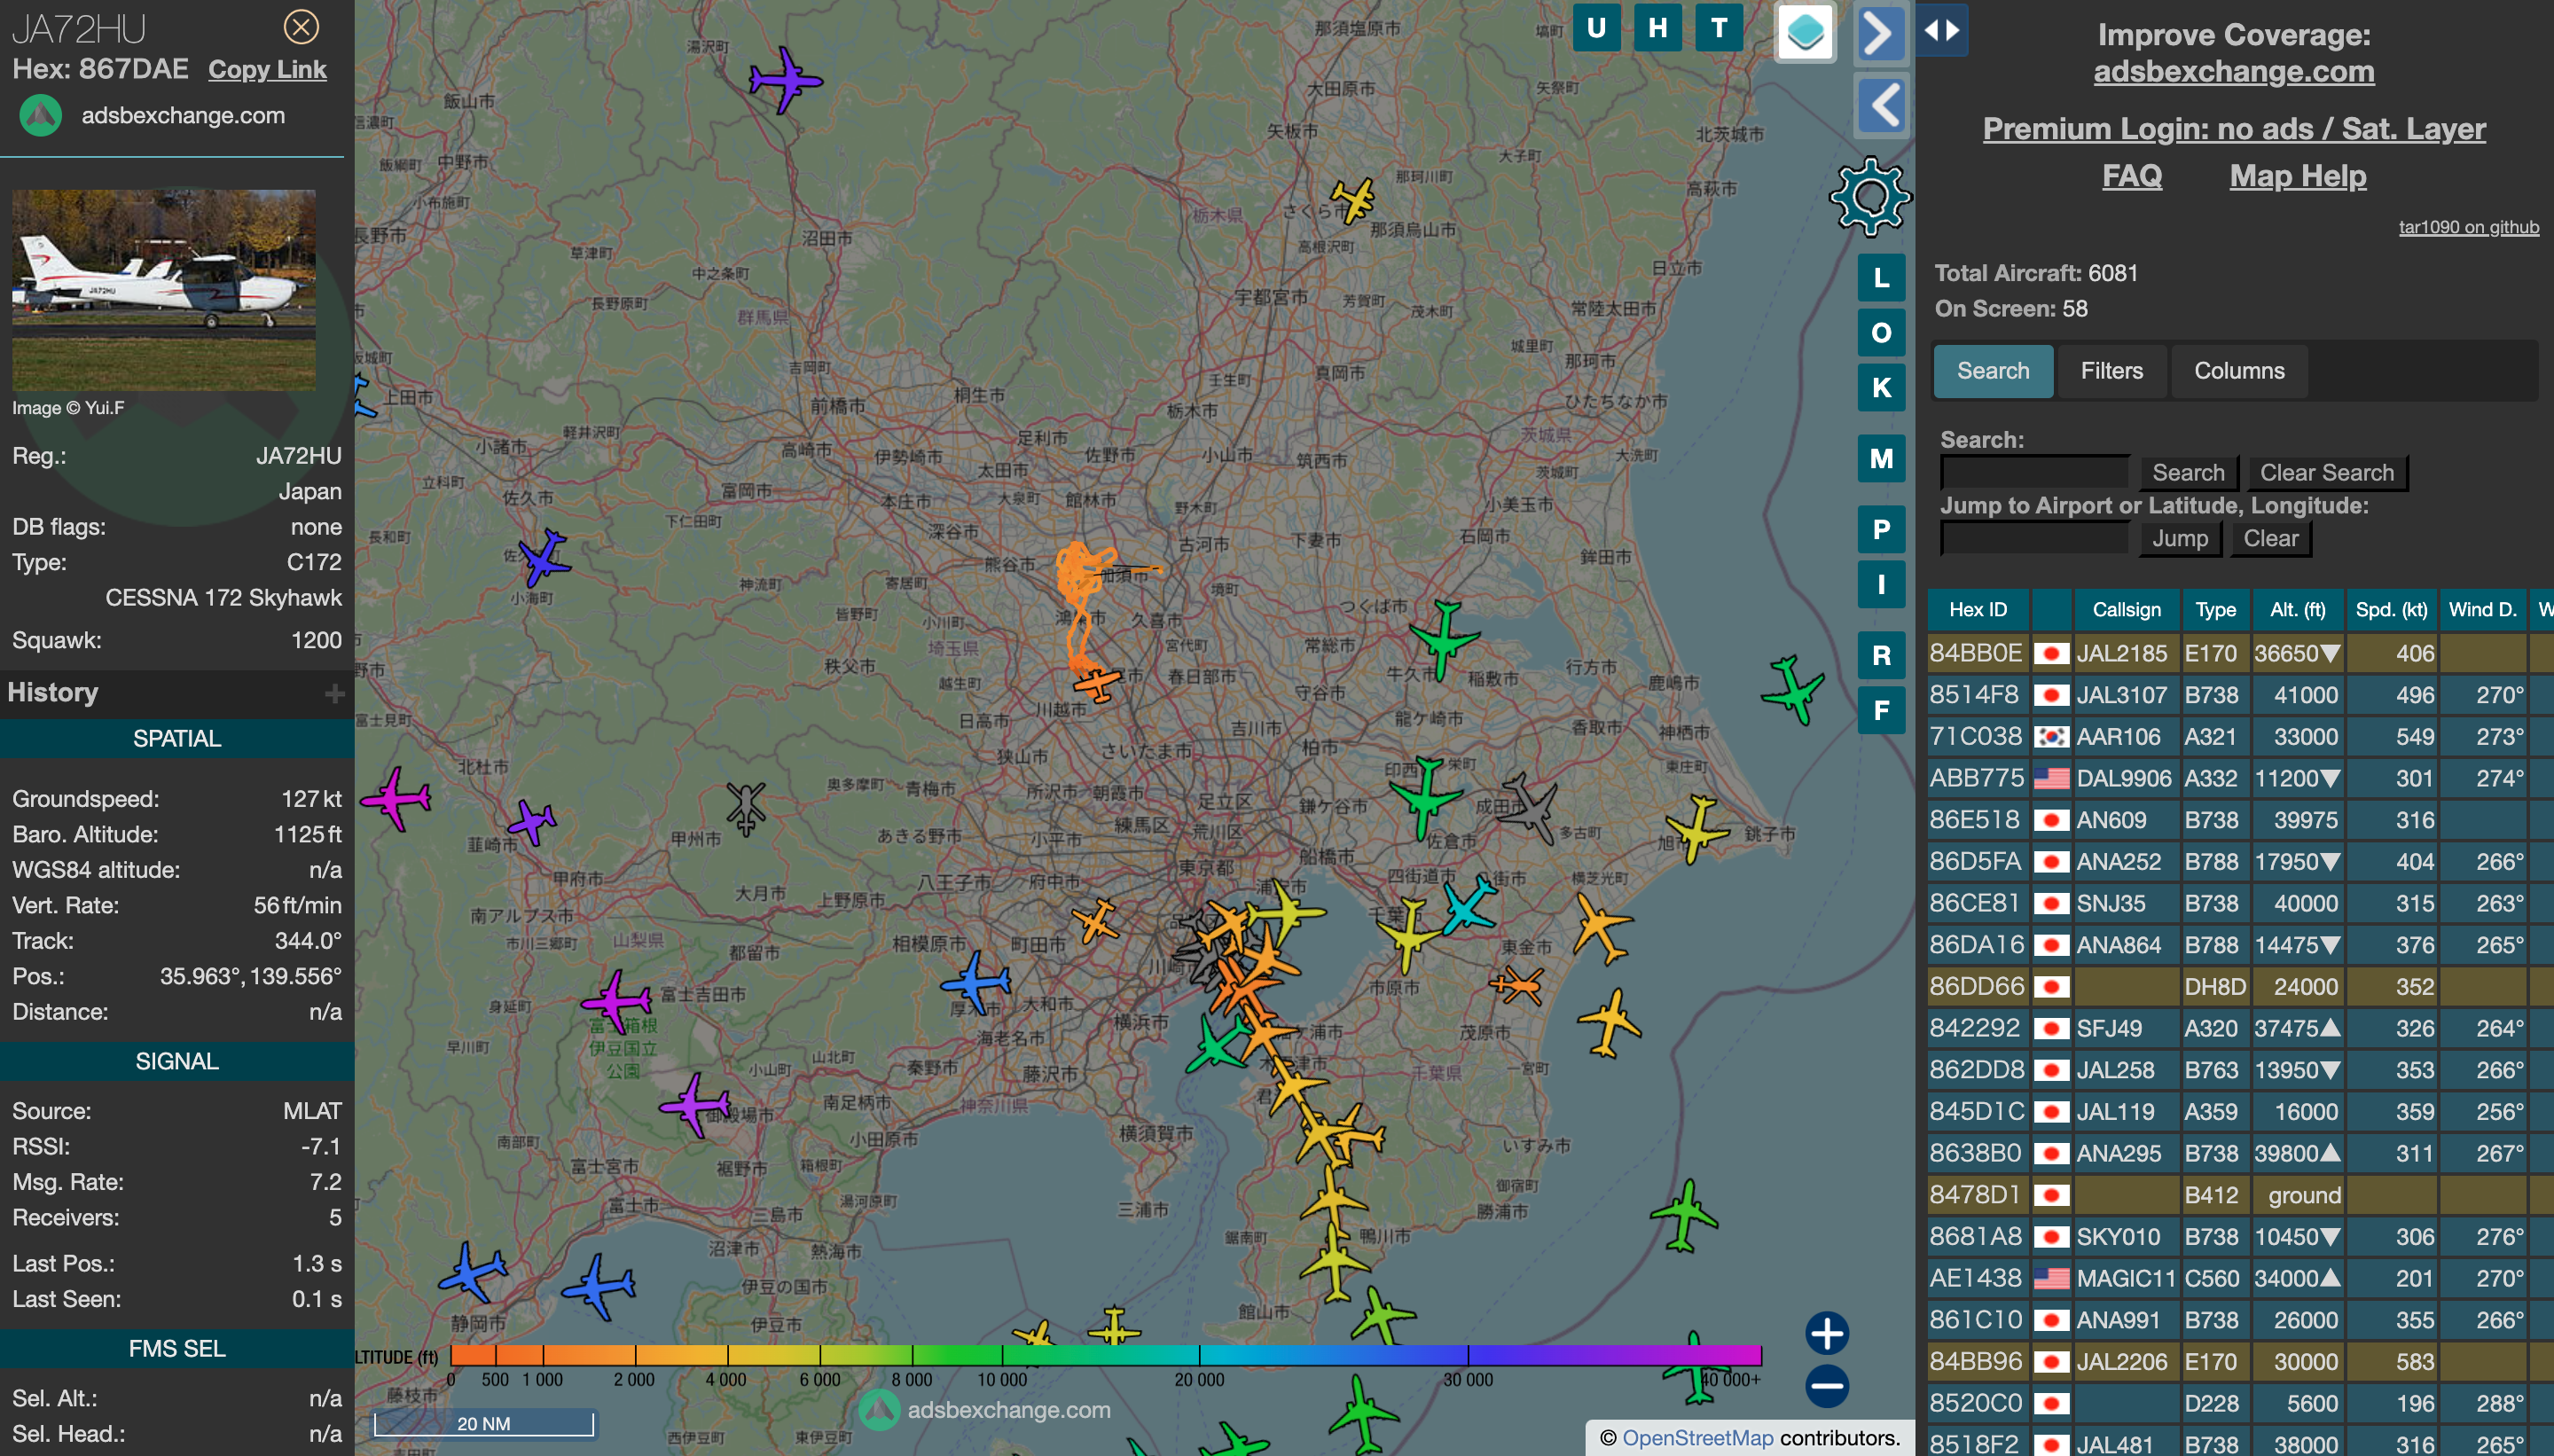The image size is (2554, 1456).
Task: Click the right chevron map button
Action: pos(1881,33)
